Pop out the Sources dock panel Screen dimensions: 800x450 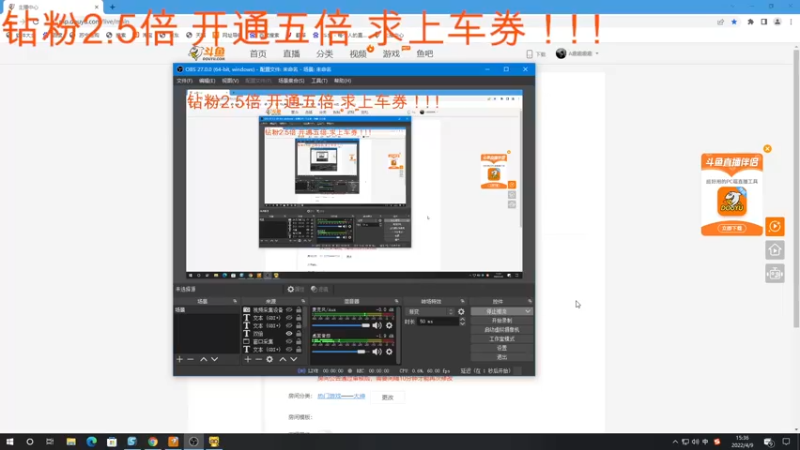point(303,301)
